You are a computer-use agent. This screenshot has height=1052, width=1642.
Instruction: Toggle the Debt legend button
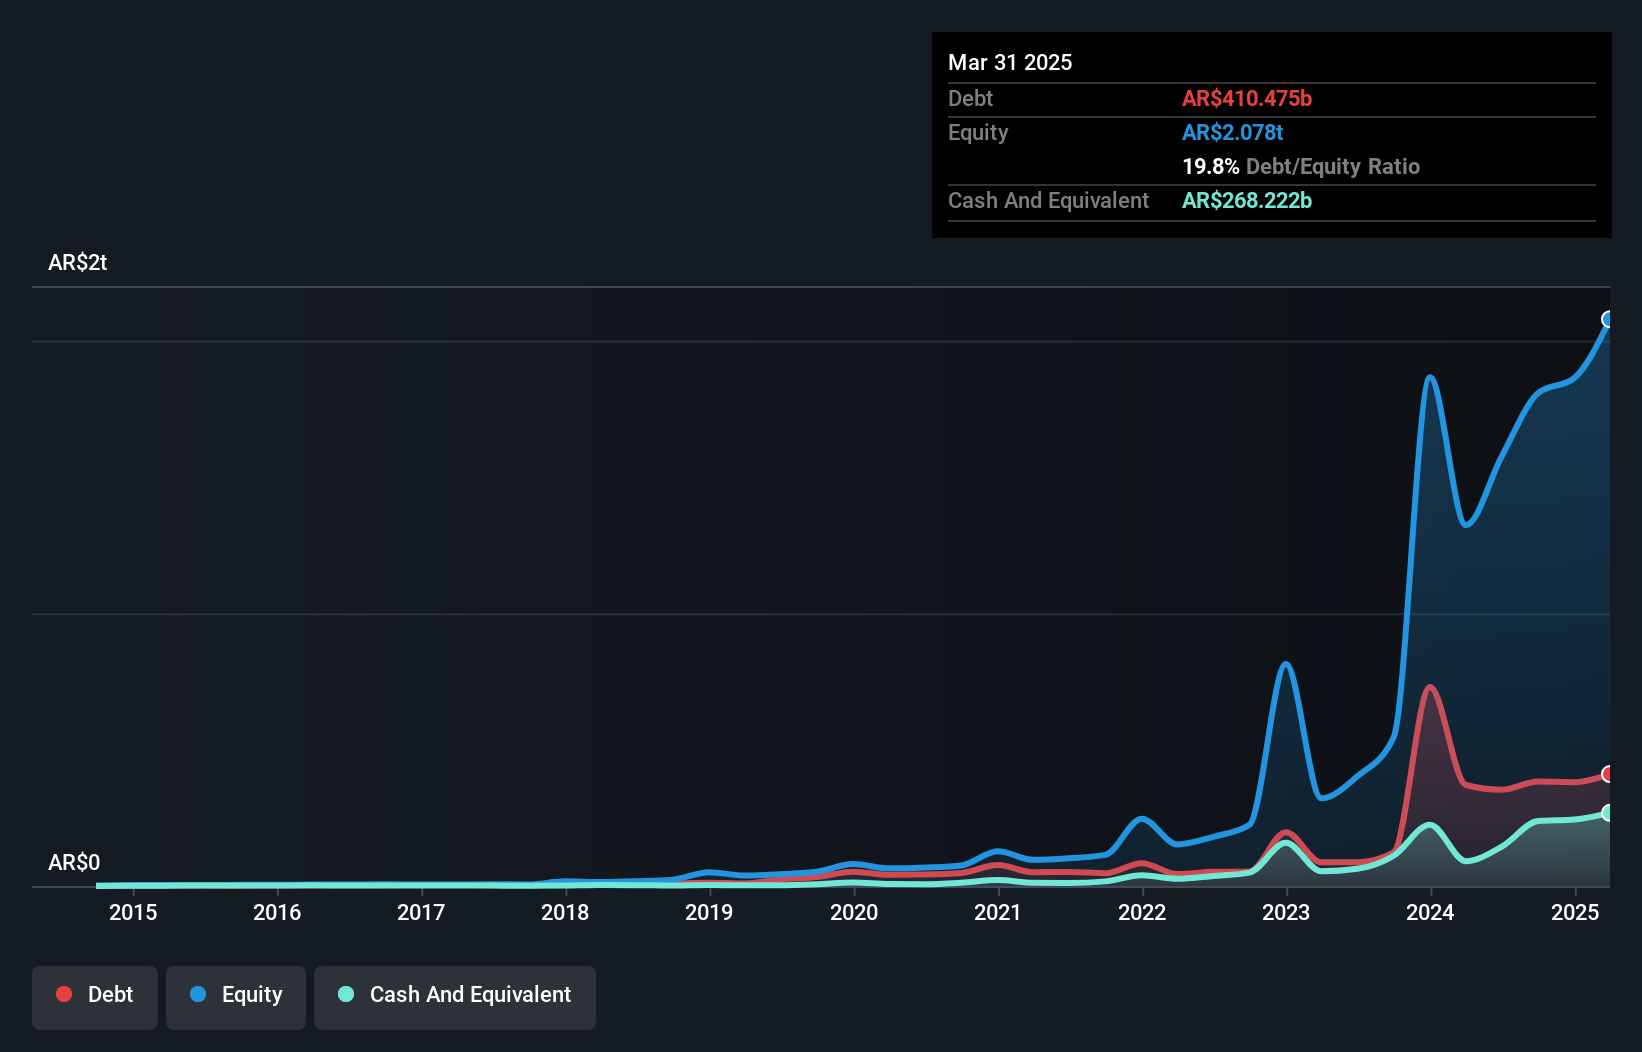[x=95, y=997]
